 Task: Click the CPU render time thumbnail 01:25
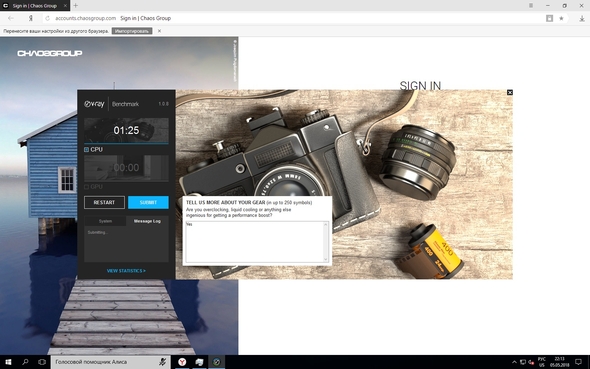126,131
